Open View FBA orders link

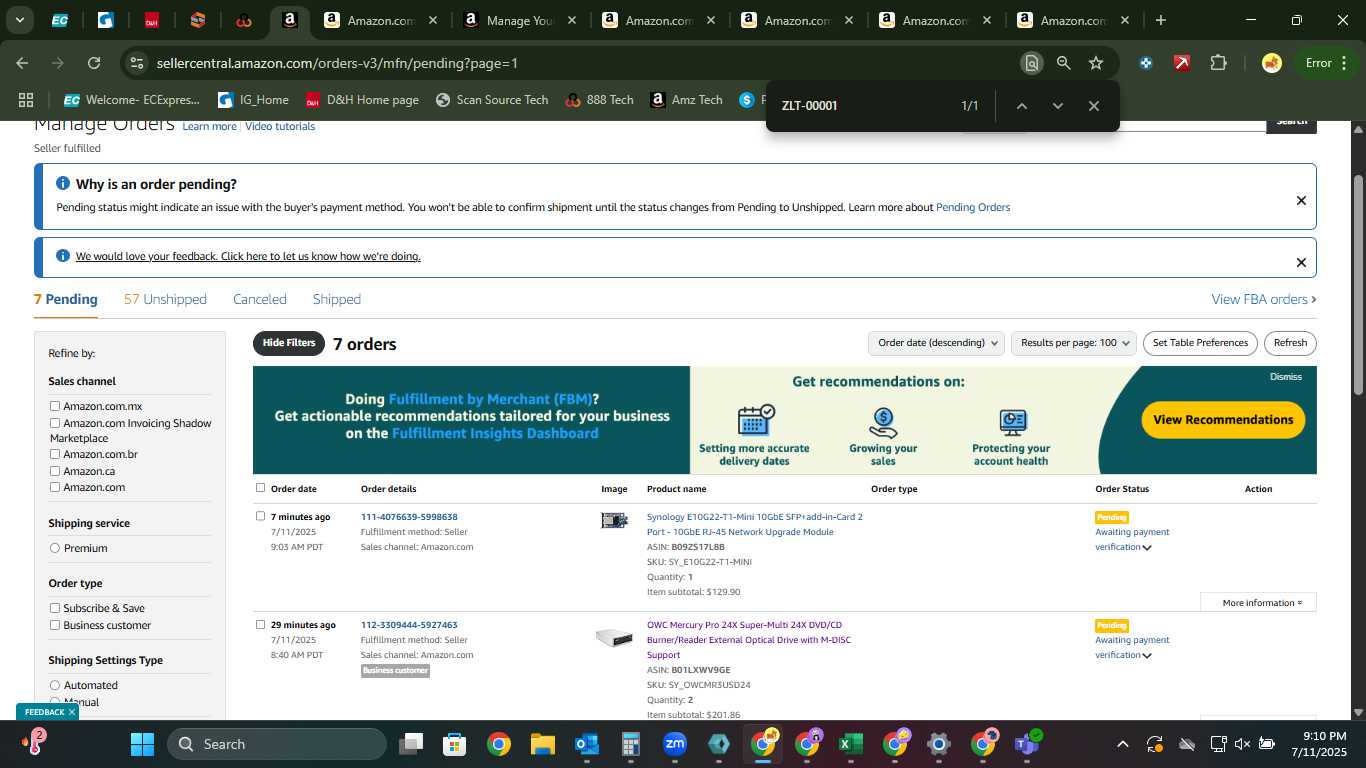click(1263, 300)
